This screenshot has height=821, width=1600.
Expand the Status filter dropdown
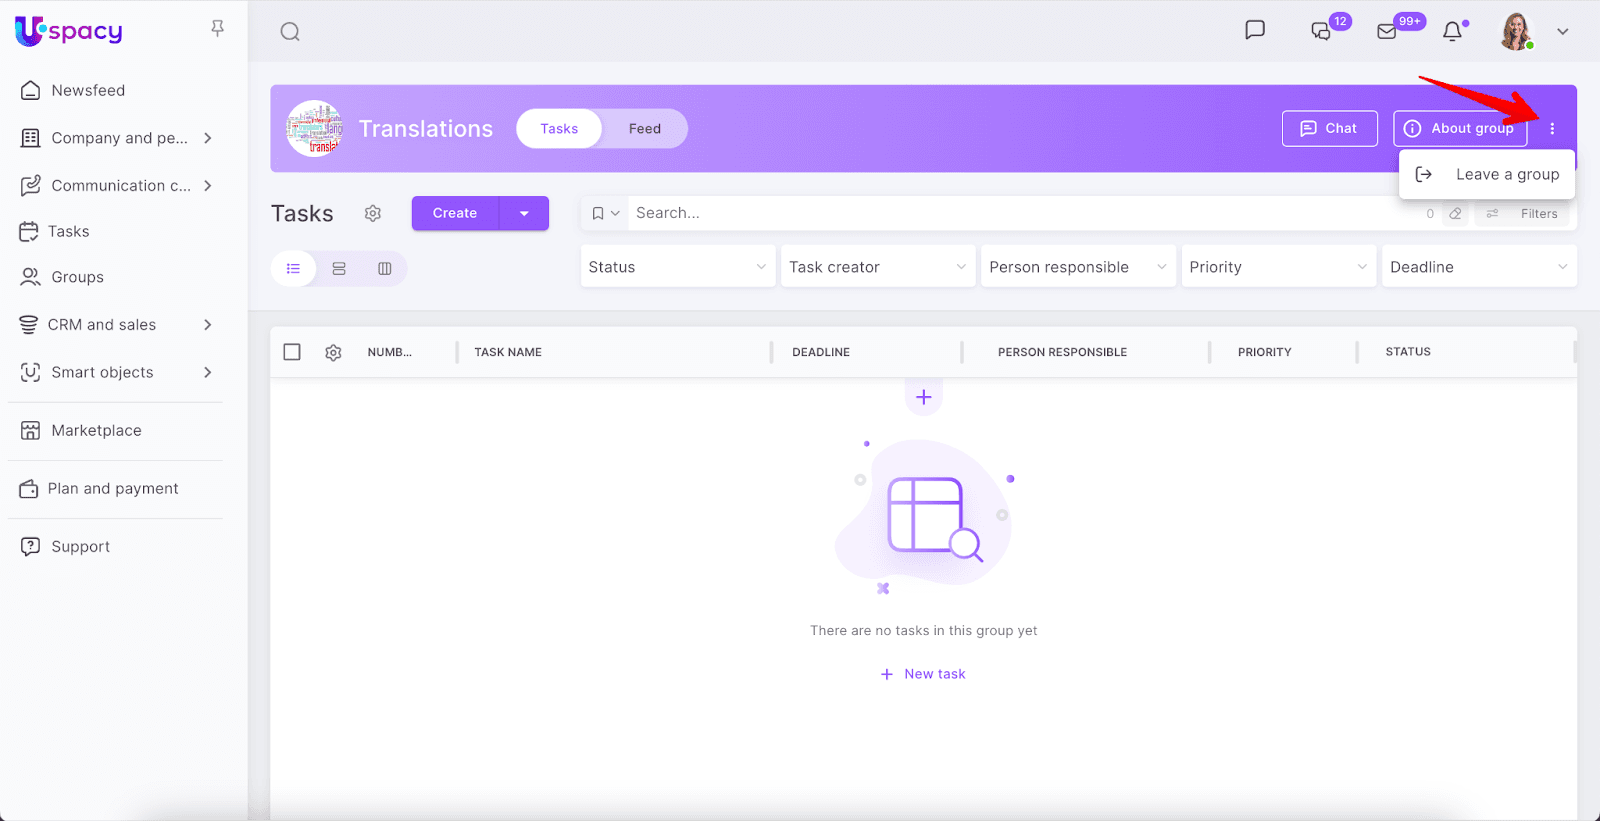pyautogui.click(x=677, y=267)
